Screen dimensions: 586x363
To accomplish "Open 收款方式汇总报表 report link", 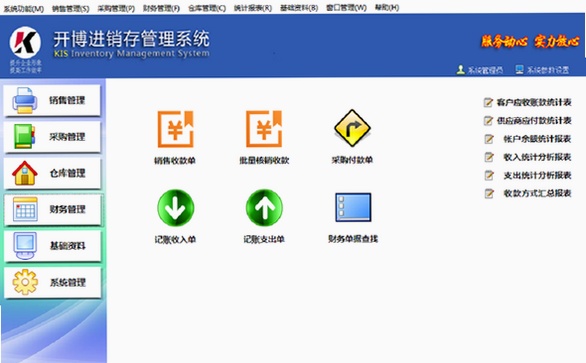I will [537, 193].
